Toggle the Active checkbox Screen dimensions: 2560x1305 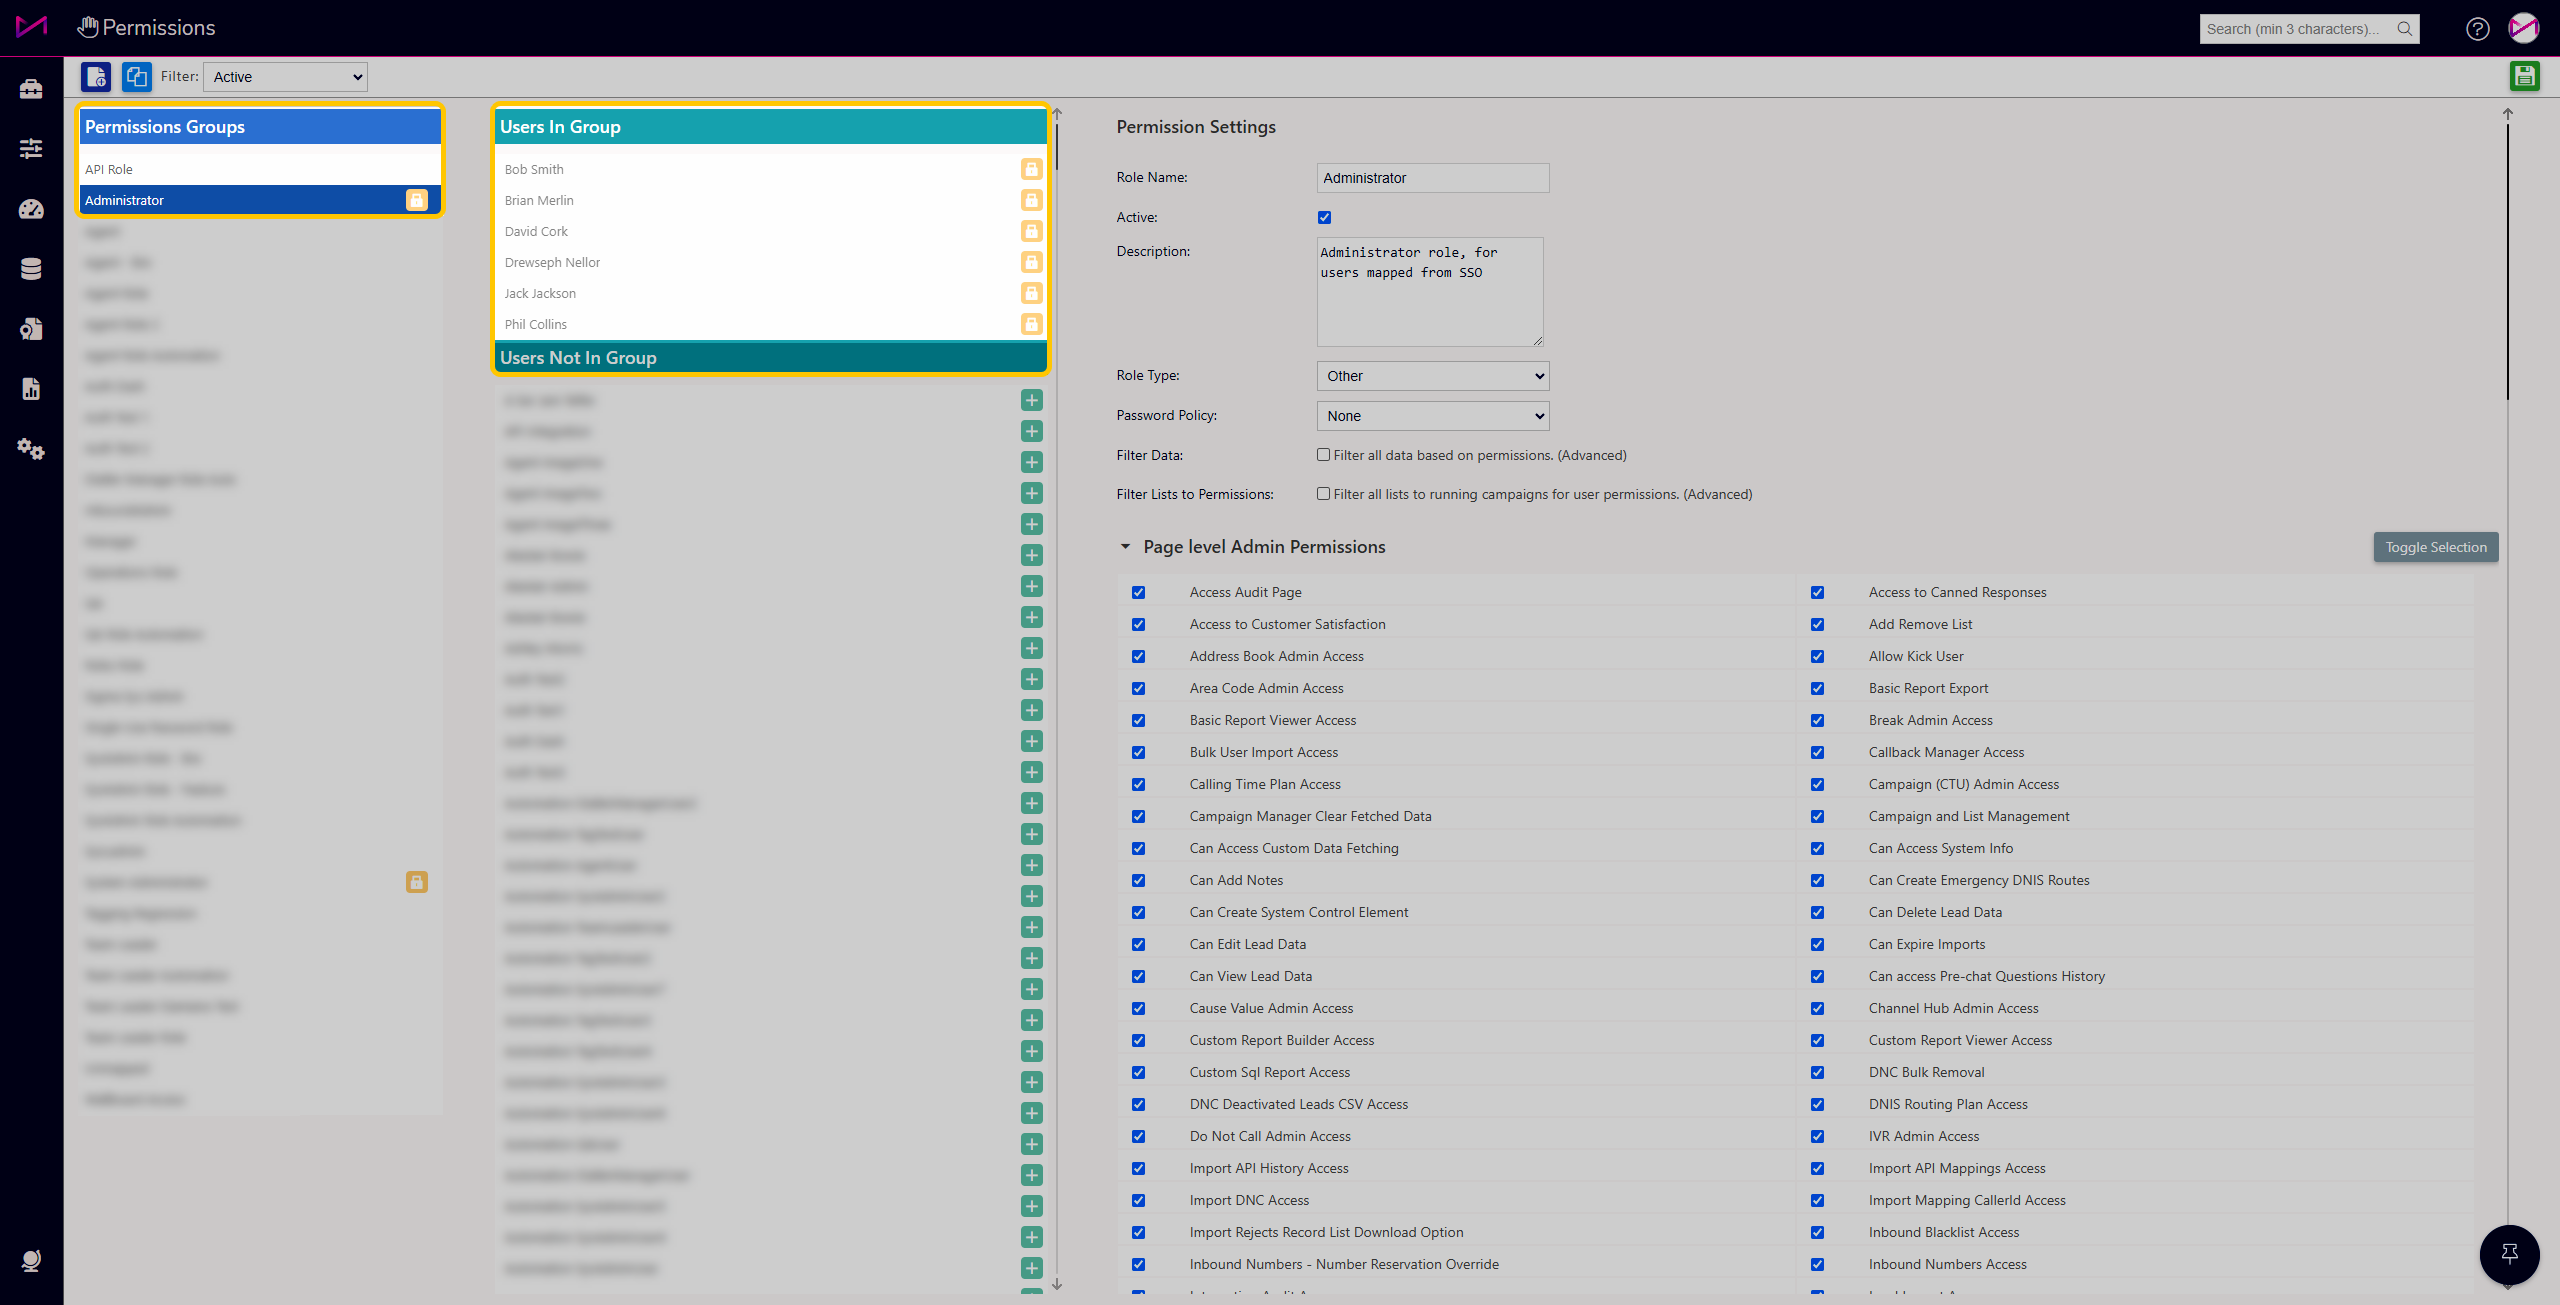coord(1324,217)
